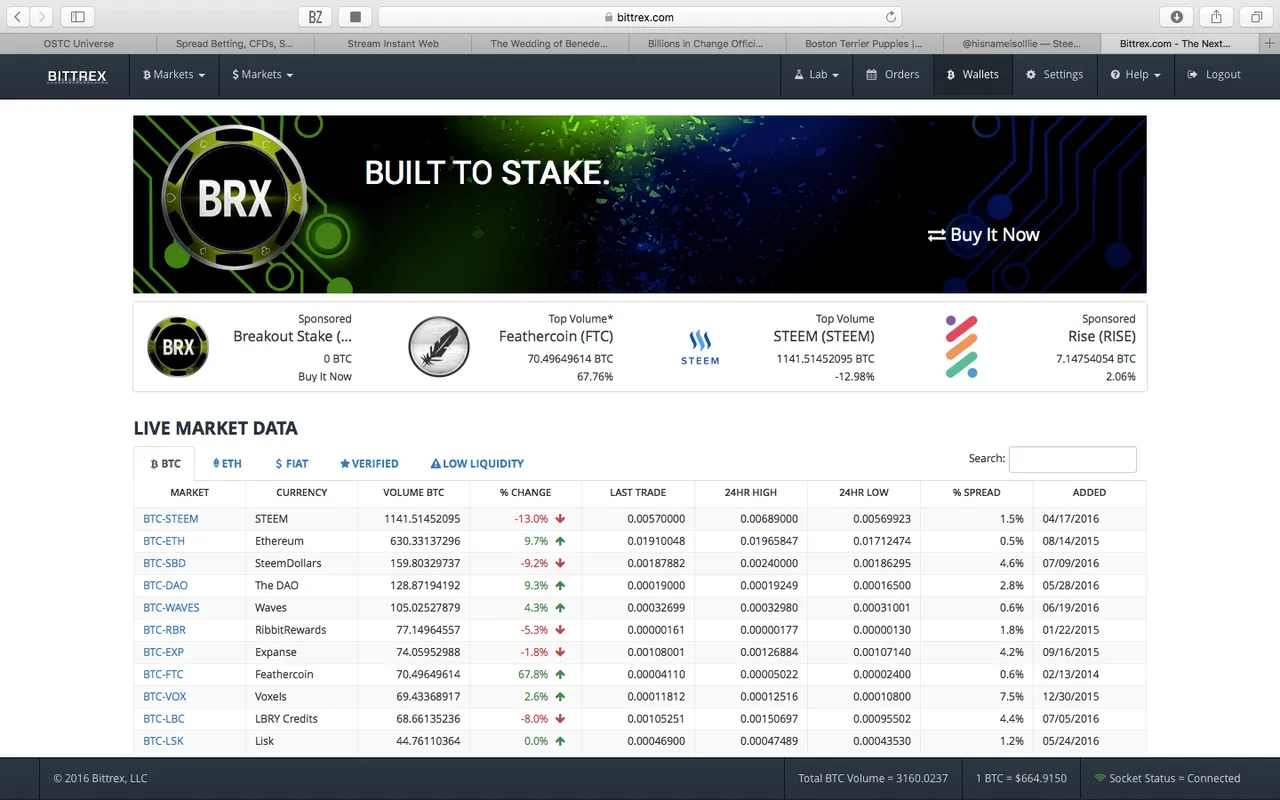This screenshot has height=800, width=1280.
Task: Click Buy It Now under Breakout Stake
Action: 325,377
